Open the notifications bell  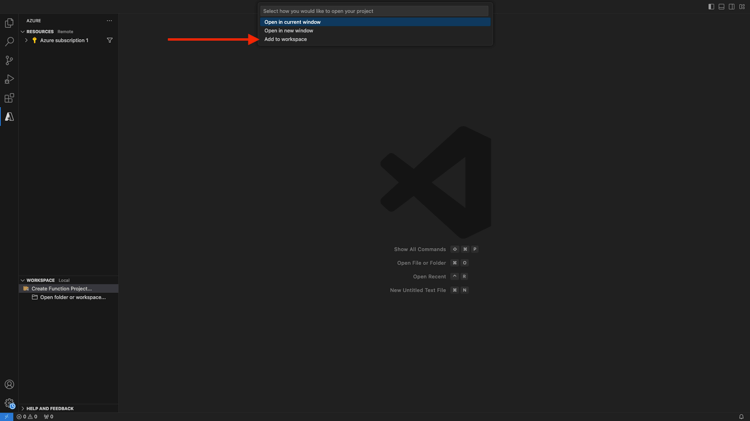point(741,417)
